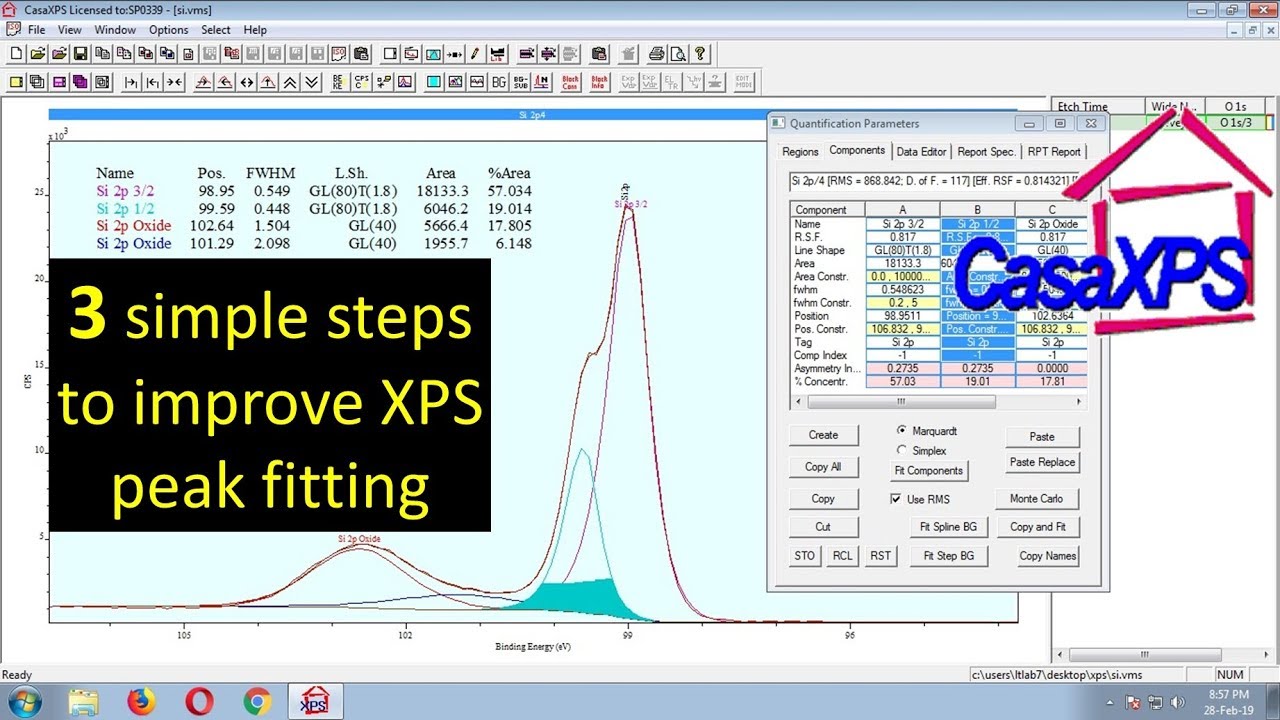Click the arrow-to-bar step right icon
Viewport: 1280px width, 720px height.
130,82
